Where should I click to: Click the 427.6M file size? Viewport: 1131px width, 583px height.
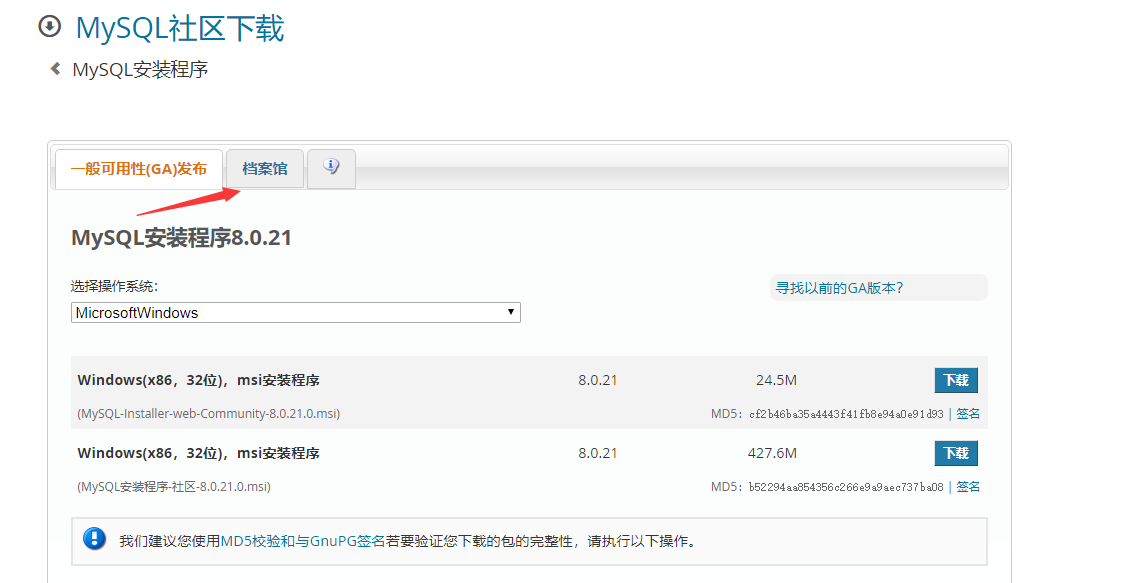click(x=772, y=453)
